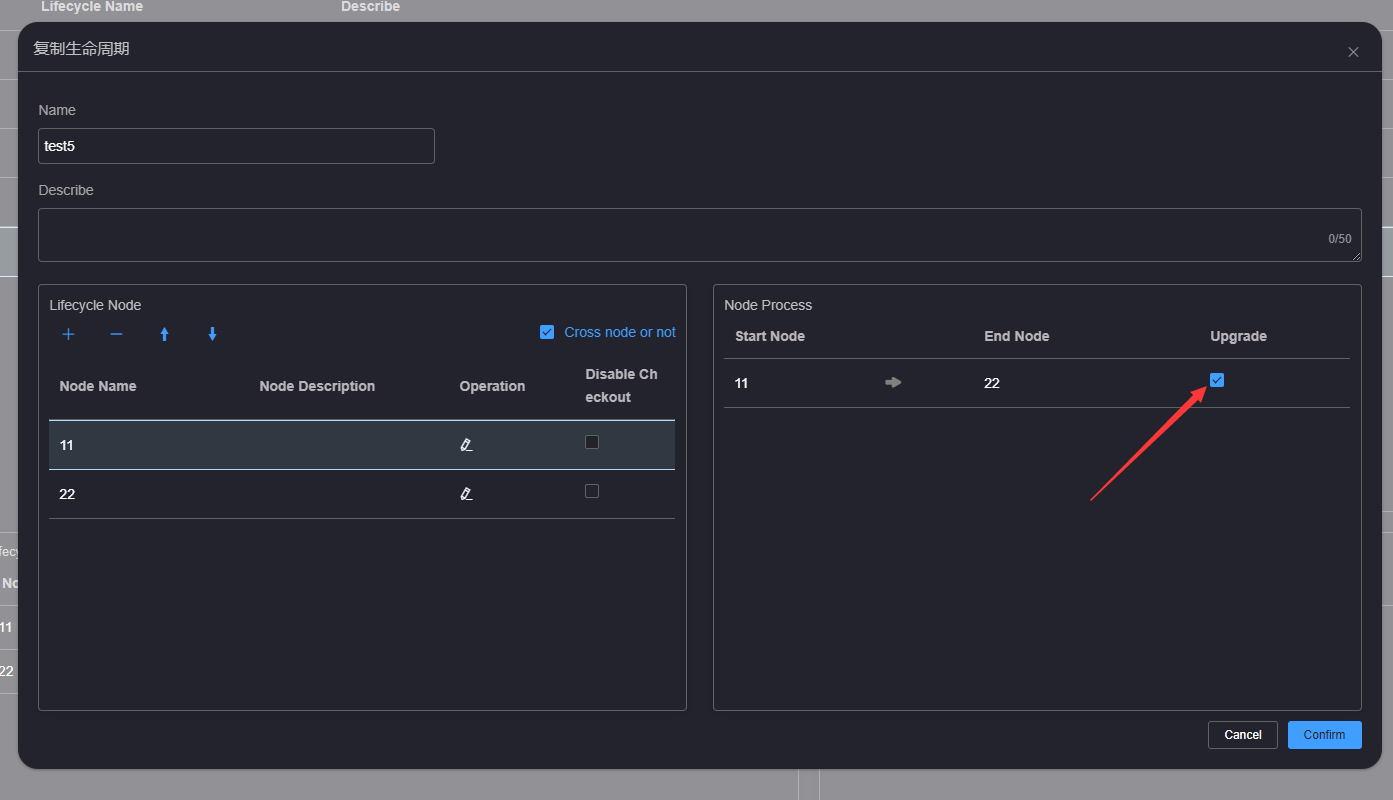The image size is (1393, 800).
Task: Click the Confirm button
Action: [x=1325, y=735]
